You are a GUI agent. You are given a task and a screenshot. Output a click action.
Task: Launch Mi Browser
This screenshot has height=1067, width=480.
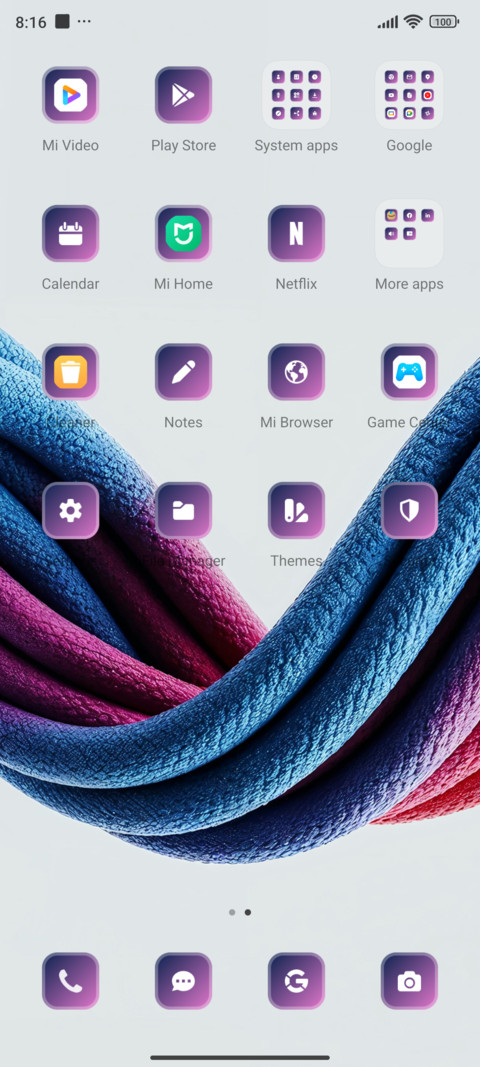pyautogui.click(x=296, y=372)
